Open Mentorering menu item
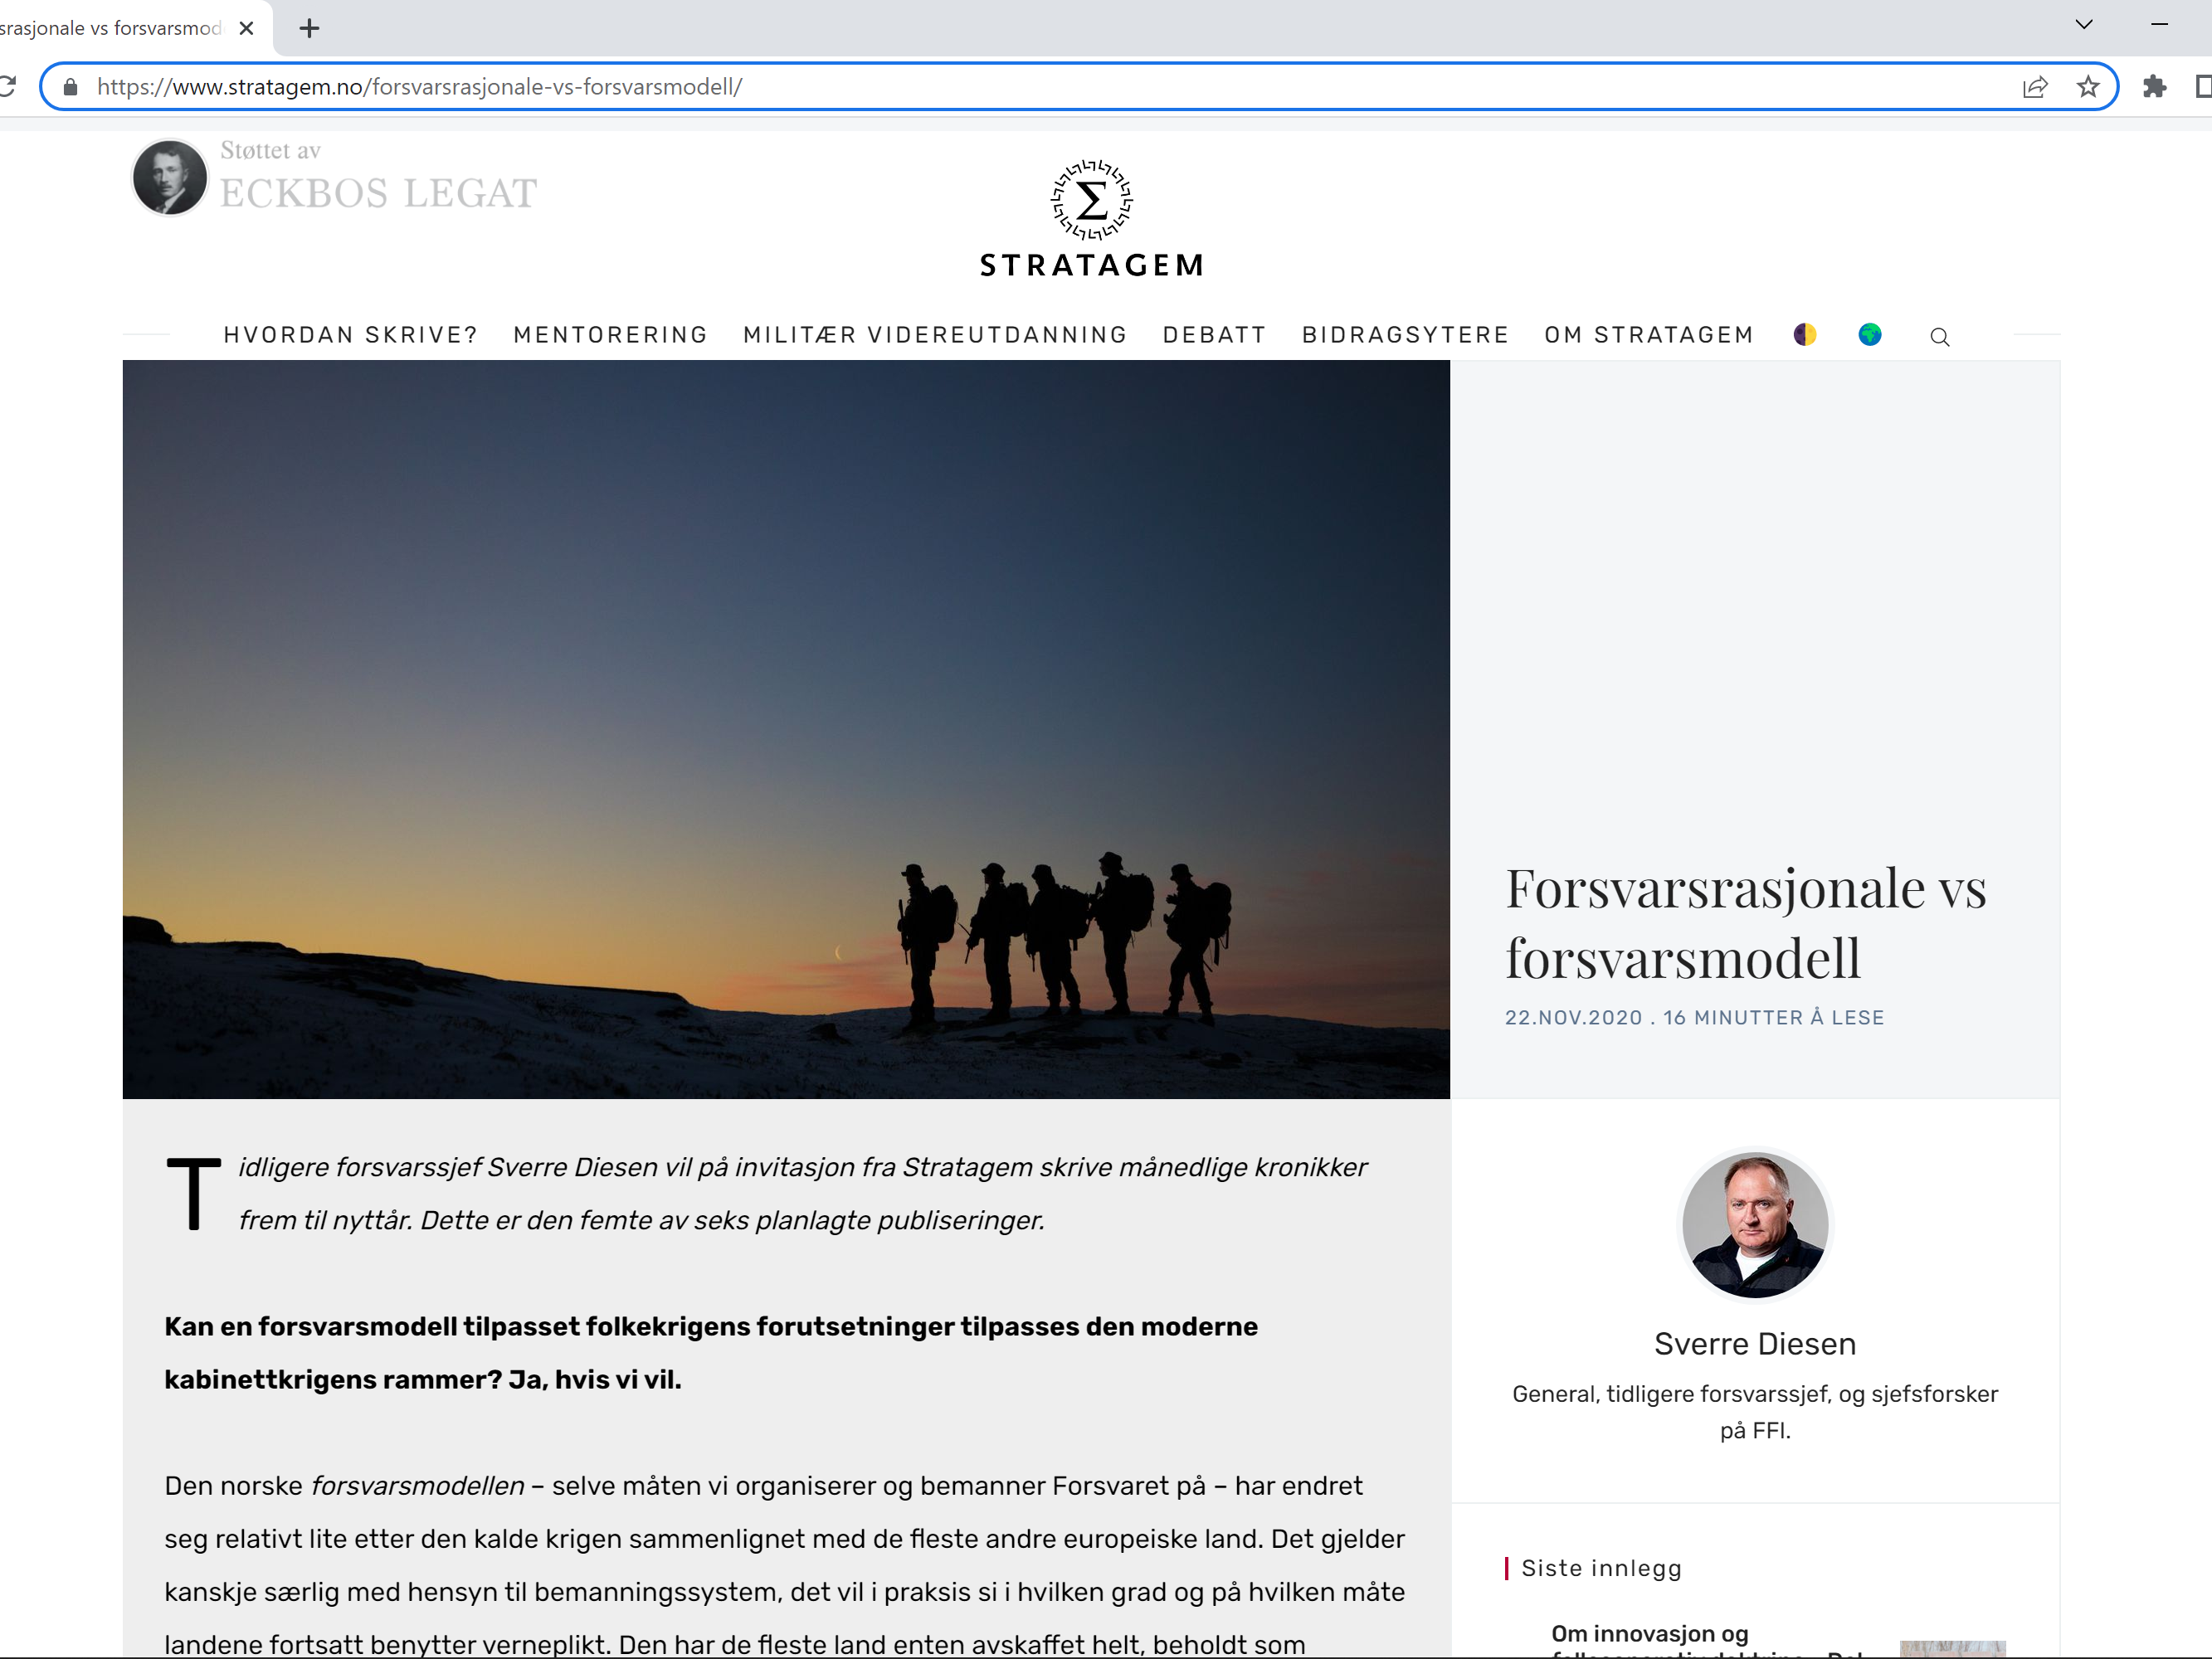 click(611, 335)
